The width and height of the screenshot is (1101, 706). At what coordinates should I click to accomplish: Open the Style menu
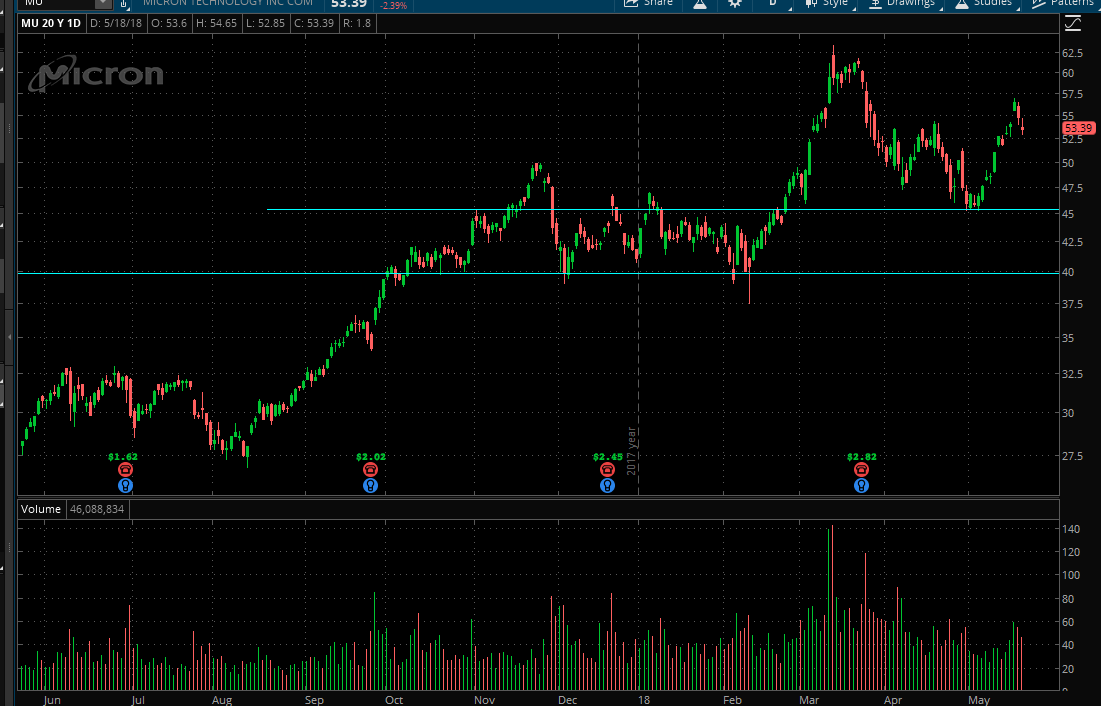pos(827,4)
